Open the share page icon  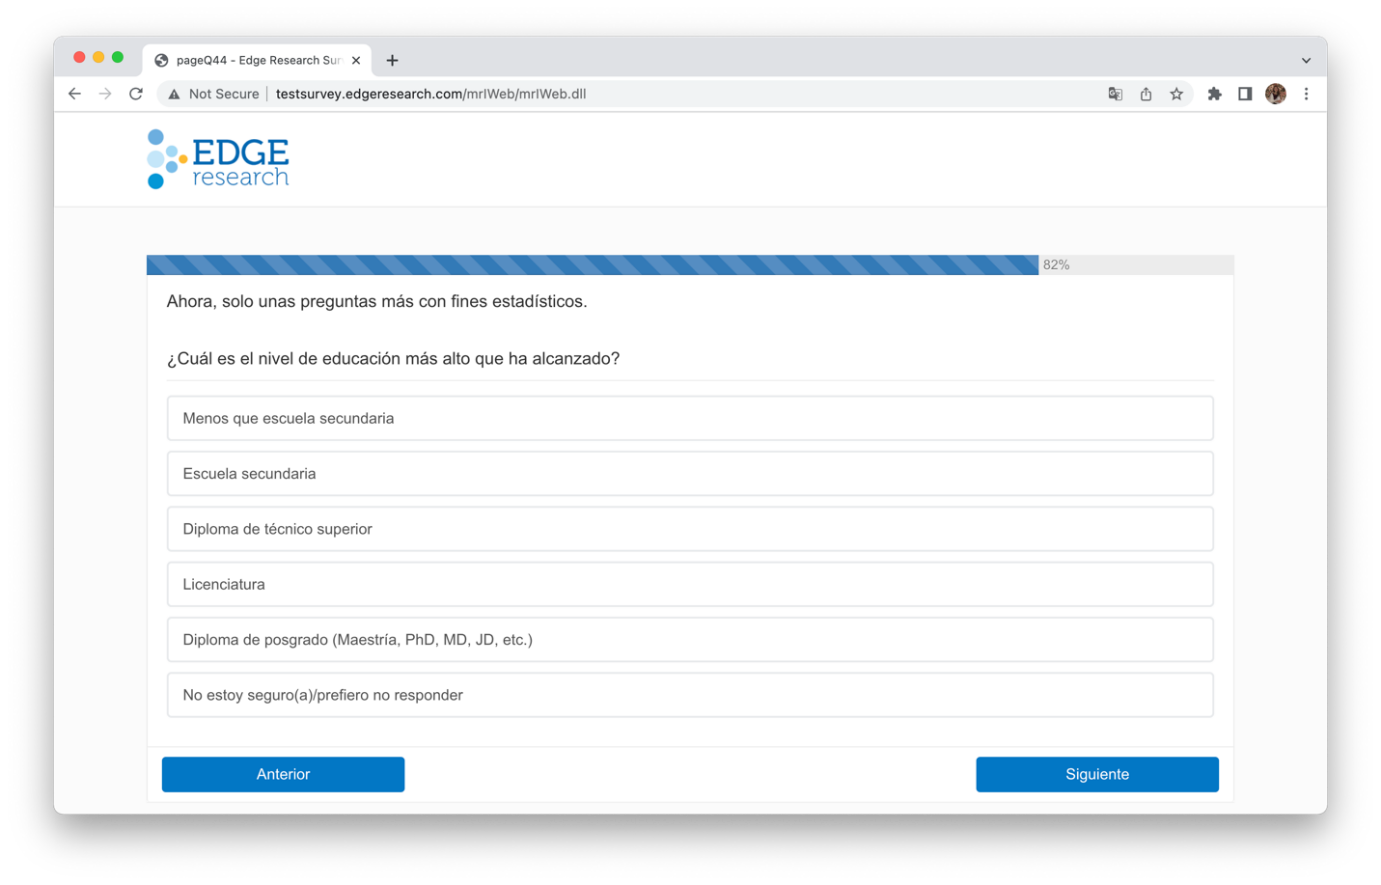[x=1146, y=94]
